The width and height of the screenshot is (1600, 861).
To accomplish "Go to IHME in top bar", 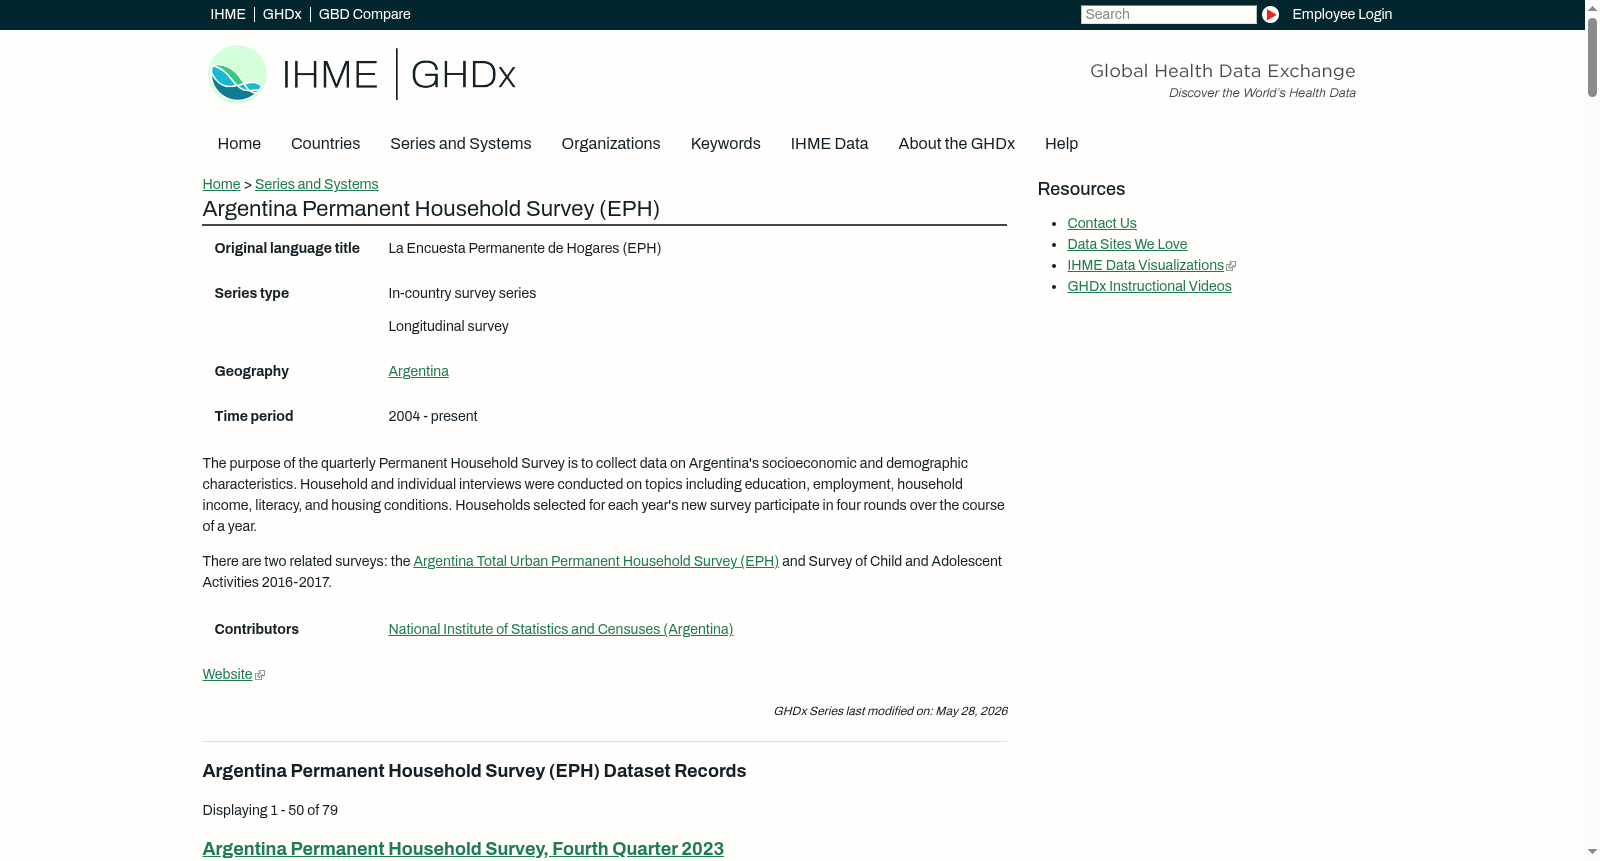I will click(228, 14).
